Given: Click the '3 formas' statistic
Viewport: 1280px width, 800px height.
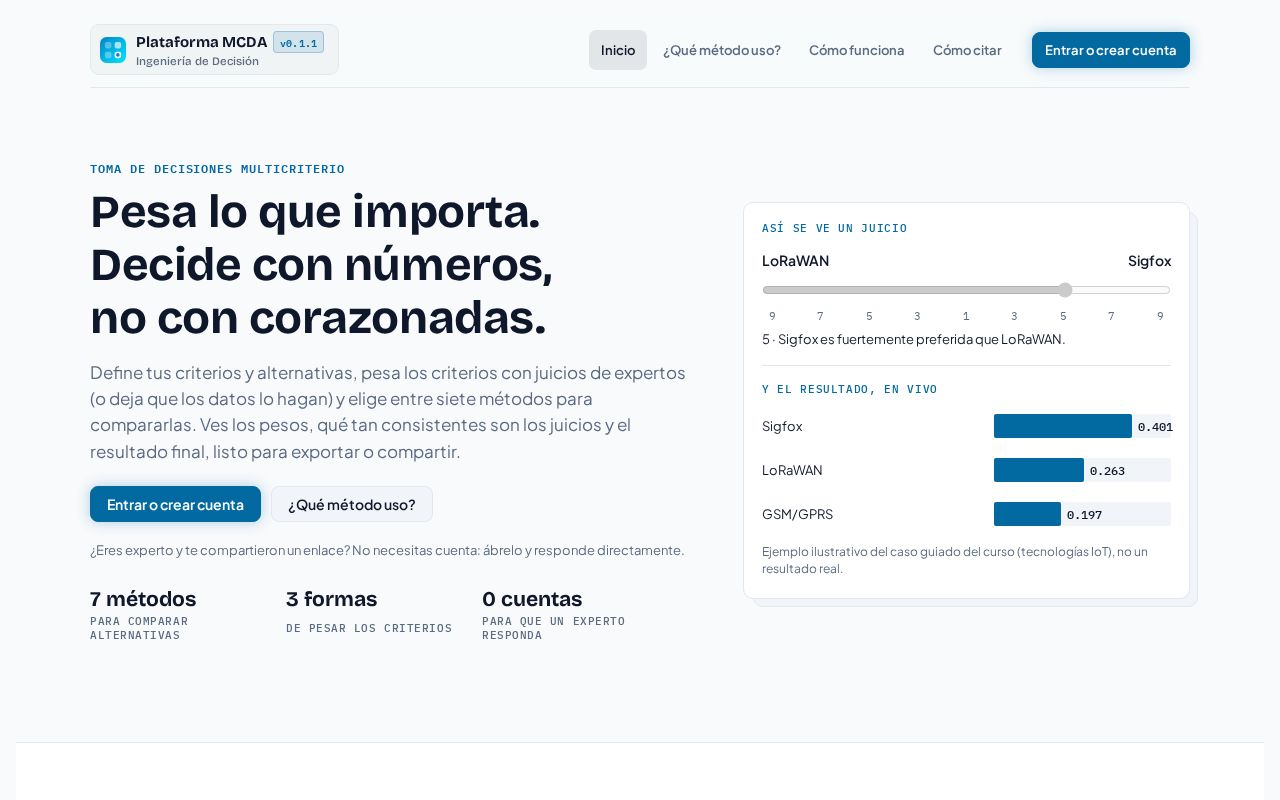Looking at the screenshot, I should tap(369, 610).
